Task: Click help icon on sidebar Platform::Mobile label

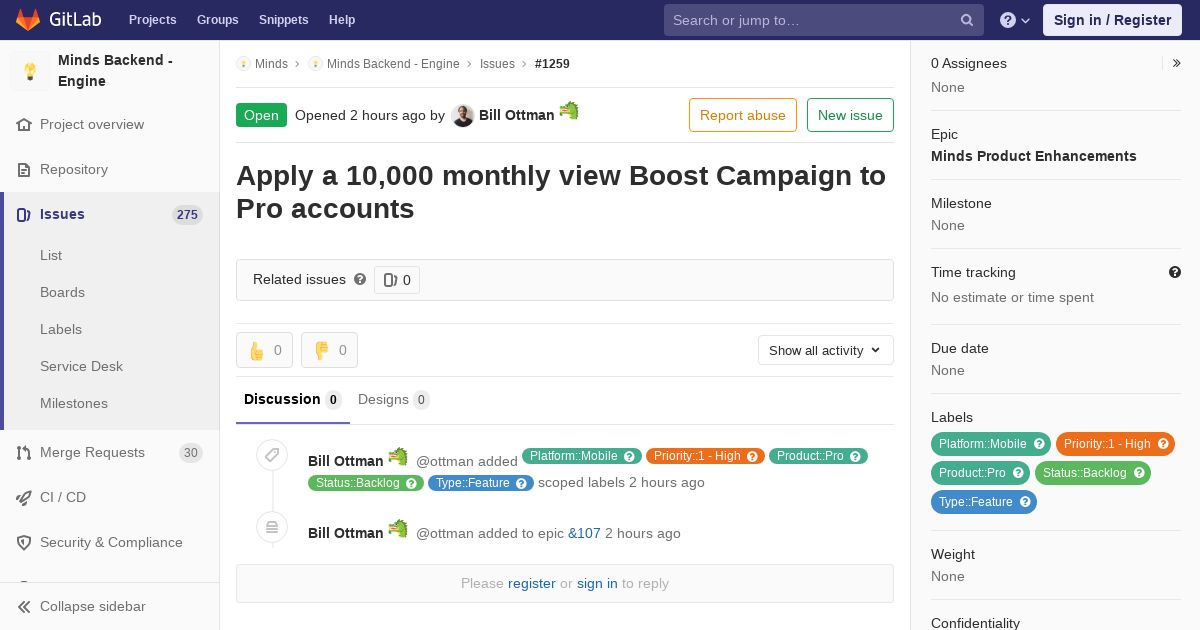Action: (1040, 444)
